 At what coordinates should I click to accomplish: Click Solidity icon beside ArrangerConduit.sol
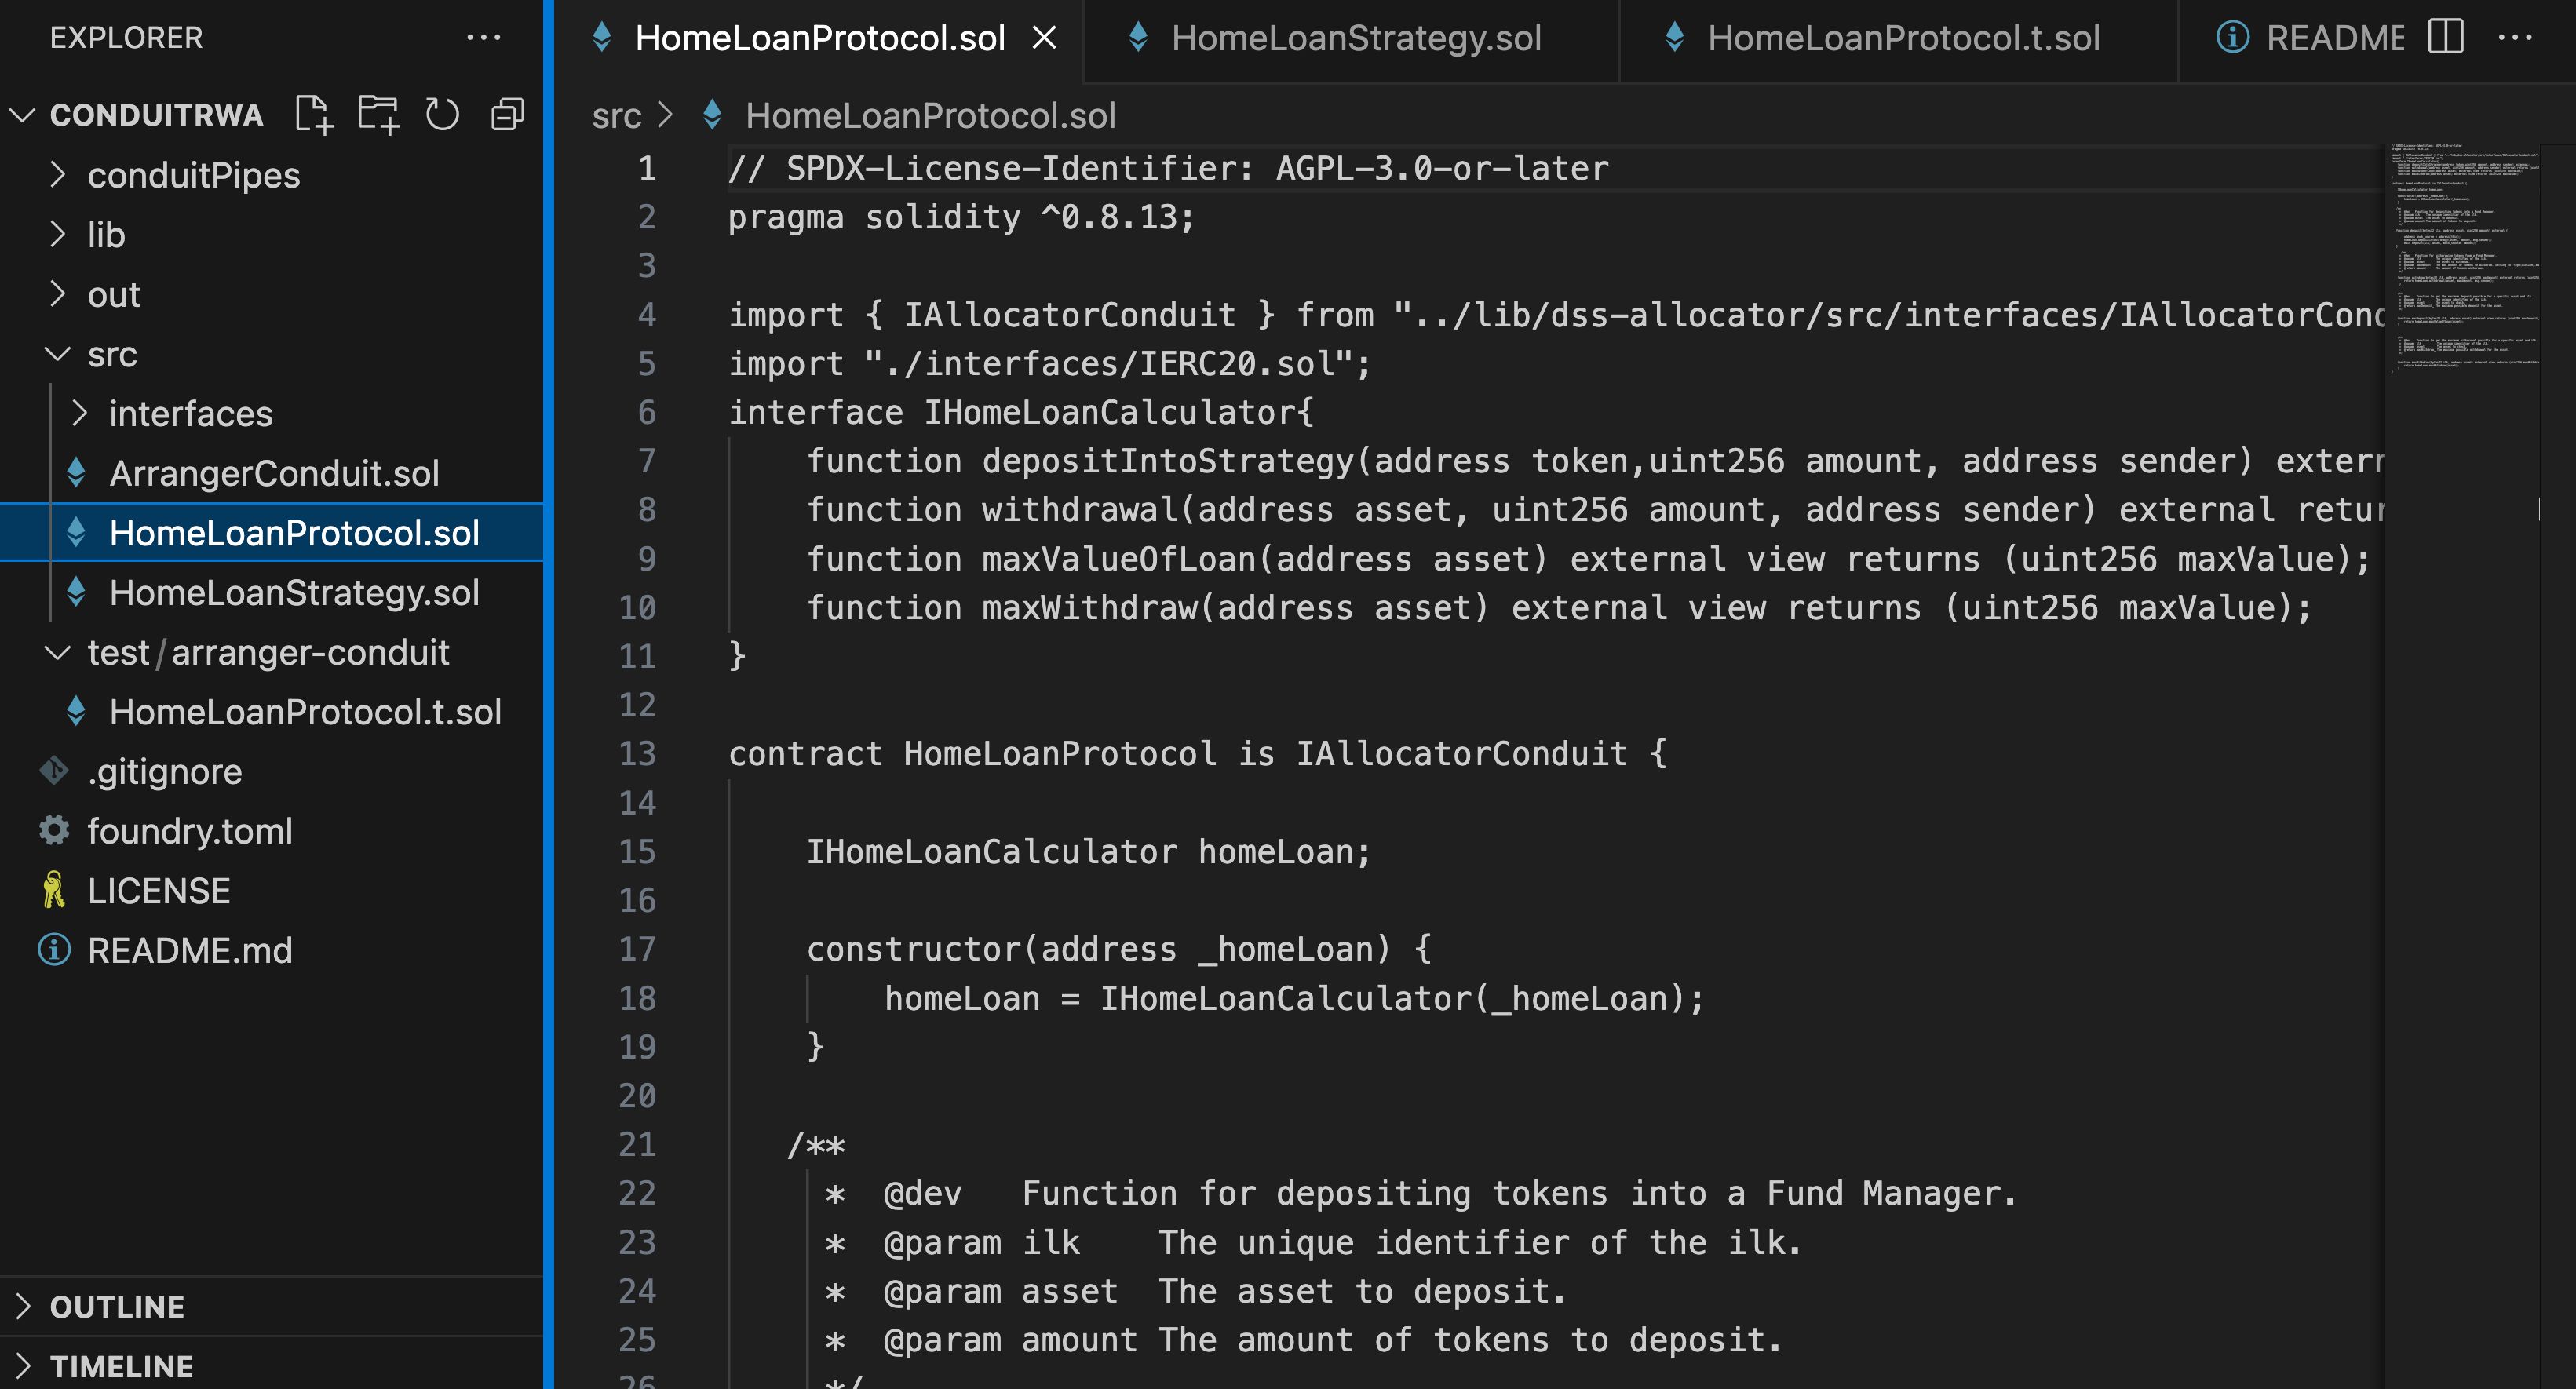[x=76, y=473]
